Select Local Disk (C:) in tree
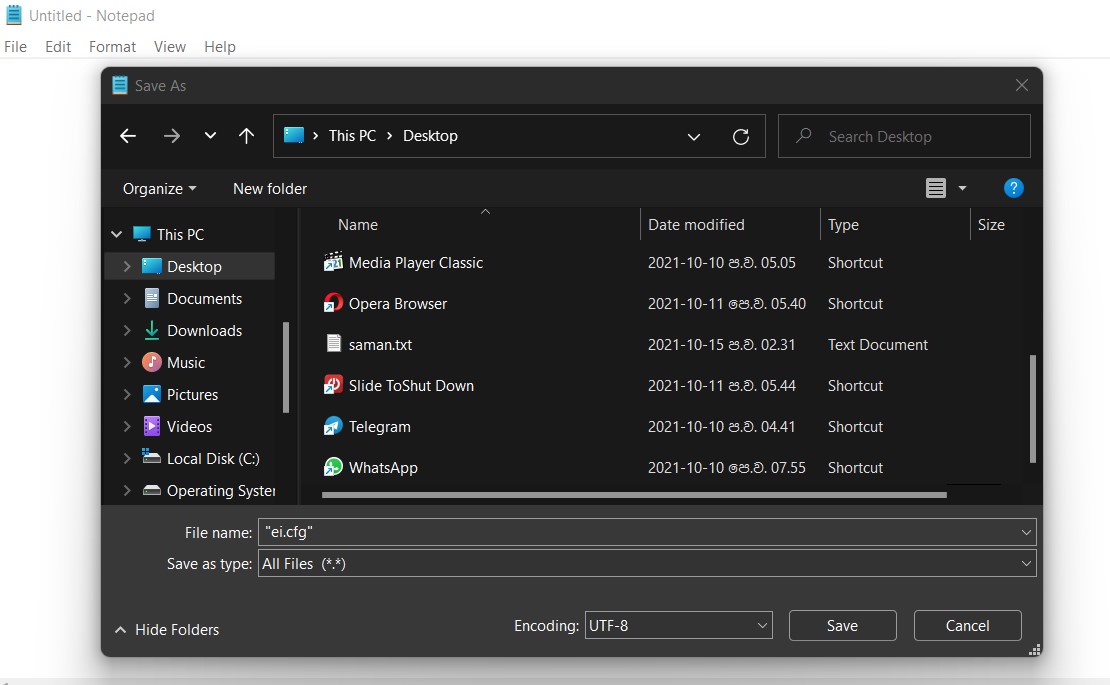 point(213,459)
